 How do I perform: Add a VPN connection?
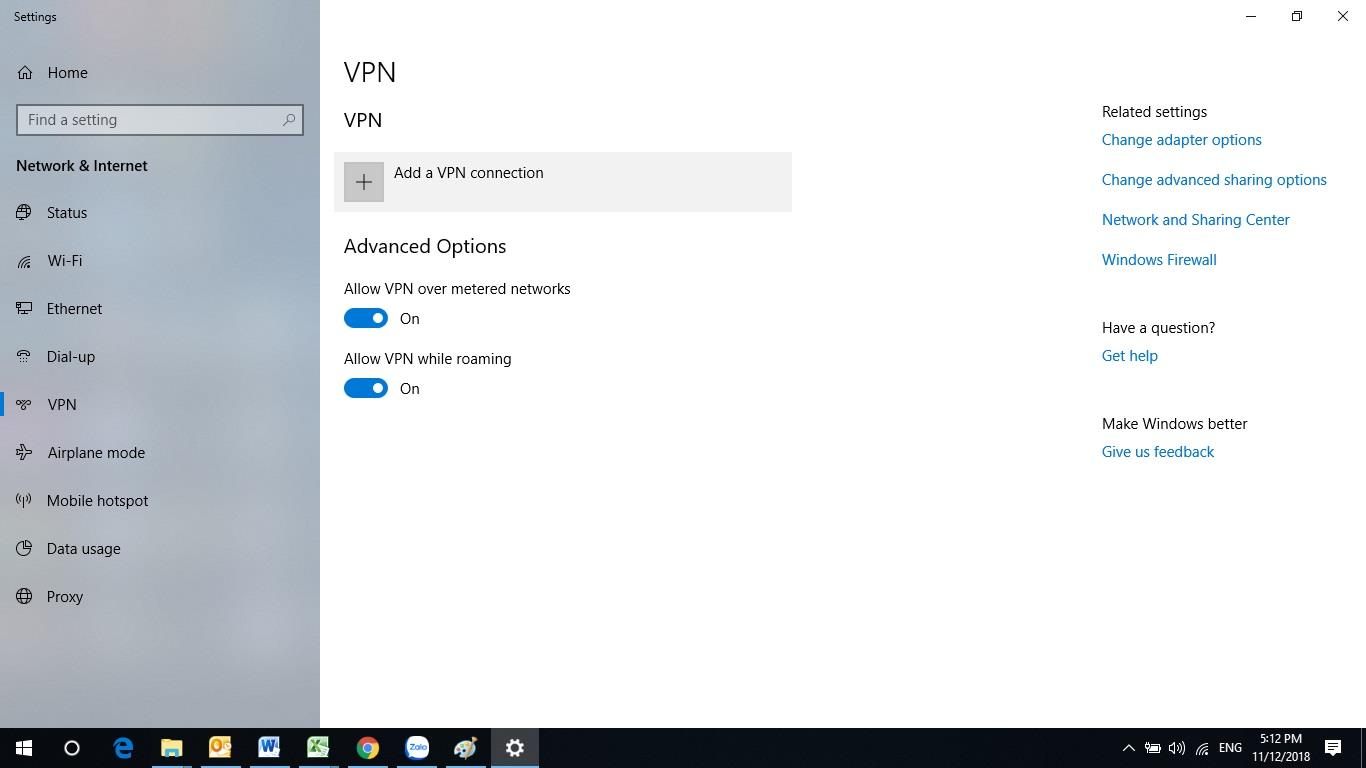(x=468, y=181)
